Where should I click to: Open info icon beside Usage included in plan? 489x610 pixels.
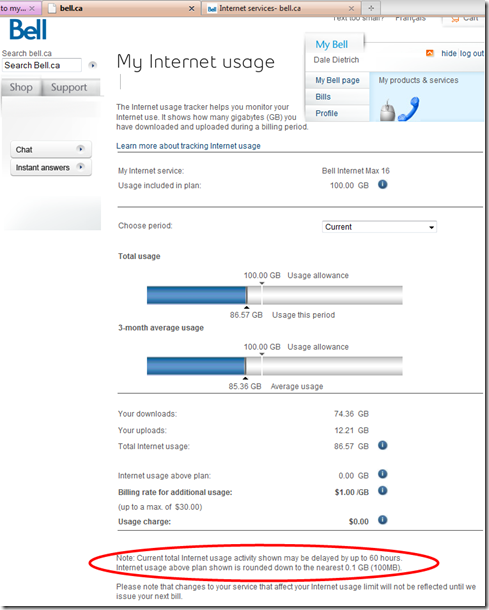click(383, 184)
